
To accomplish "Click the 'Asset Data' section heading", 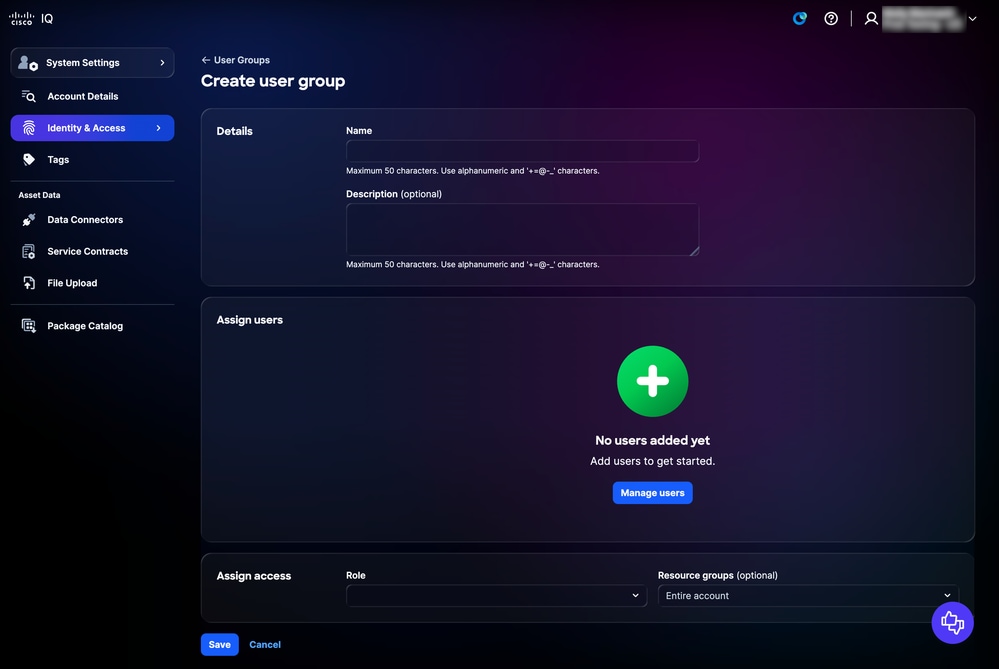I will 40,195.
